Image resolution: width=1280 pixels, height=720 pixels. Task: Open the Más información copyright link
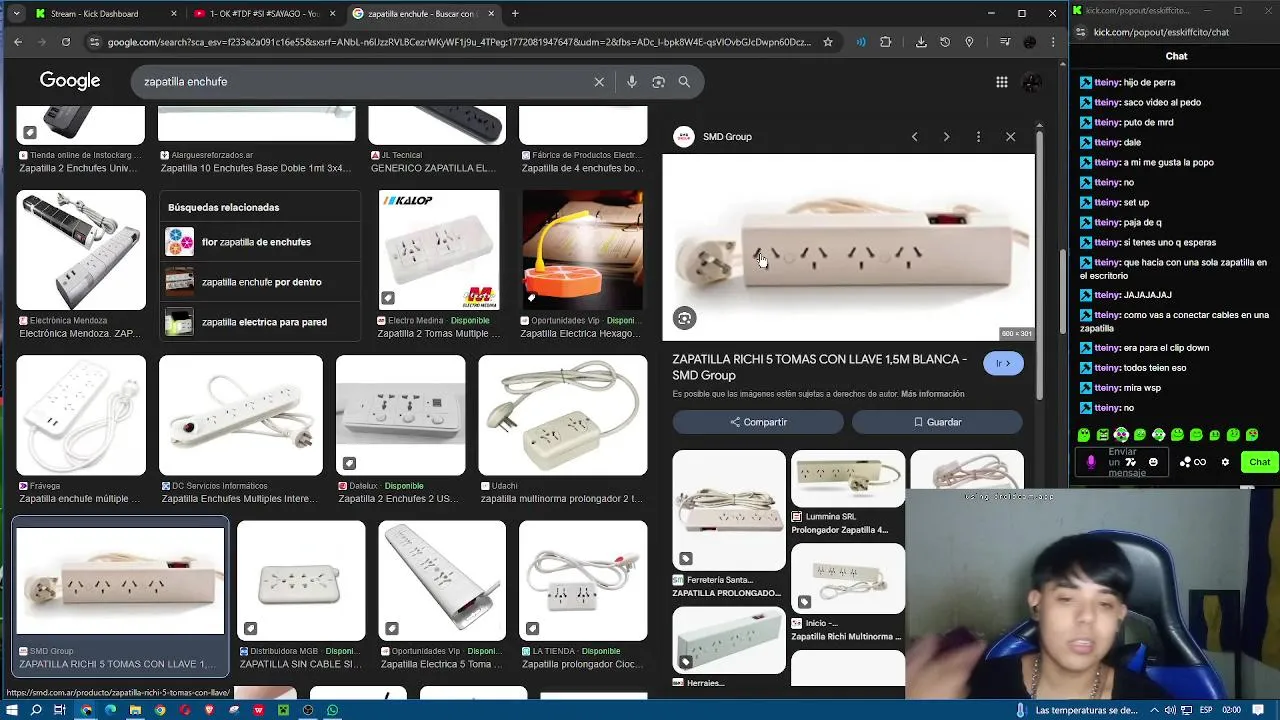pyautogui.click(x=932, y=394)
